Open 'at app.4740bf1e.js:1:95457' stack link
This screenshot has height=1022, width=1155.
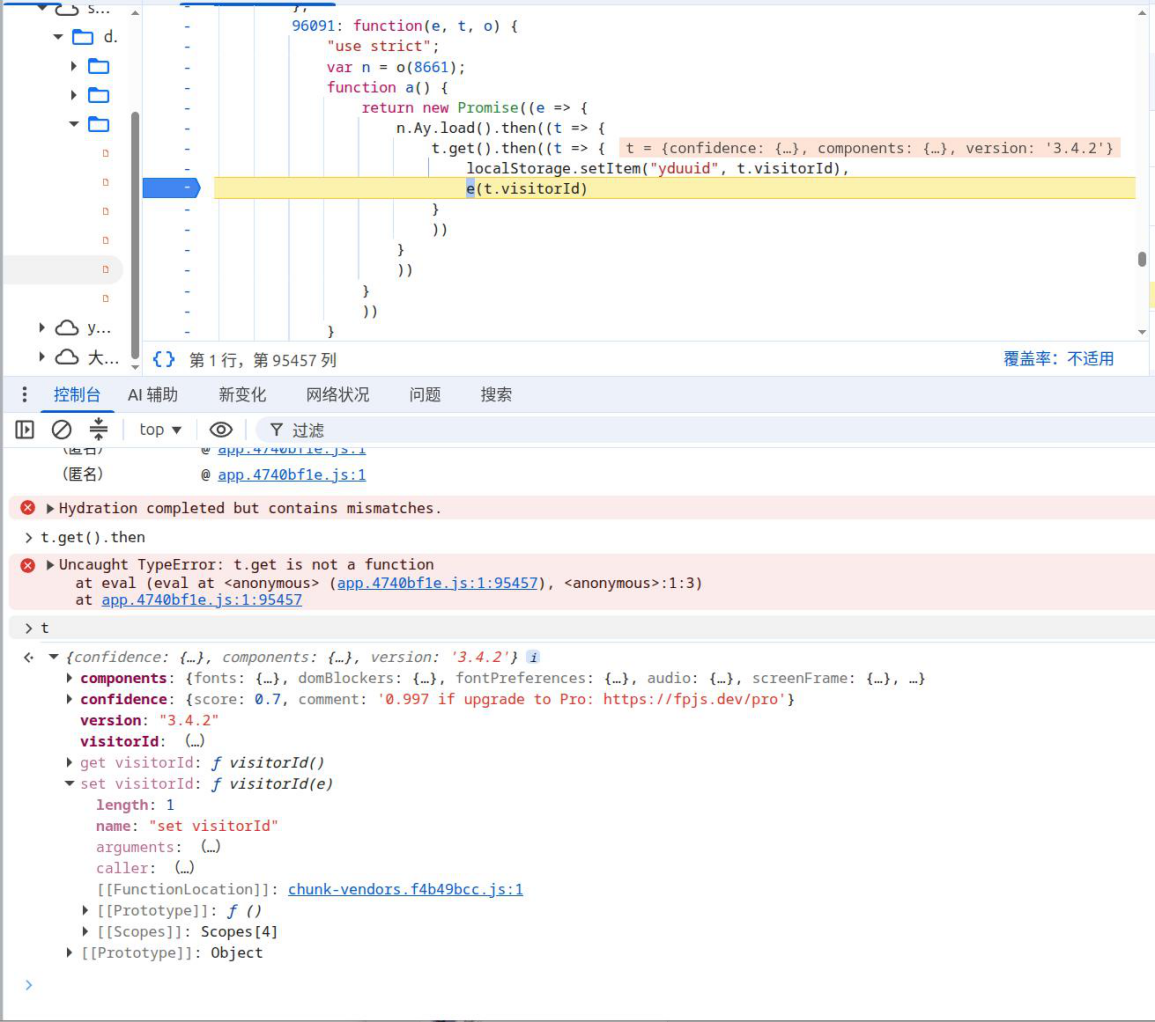(x=202, y=600)
